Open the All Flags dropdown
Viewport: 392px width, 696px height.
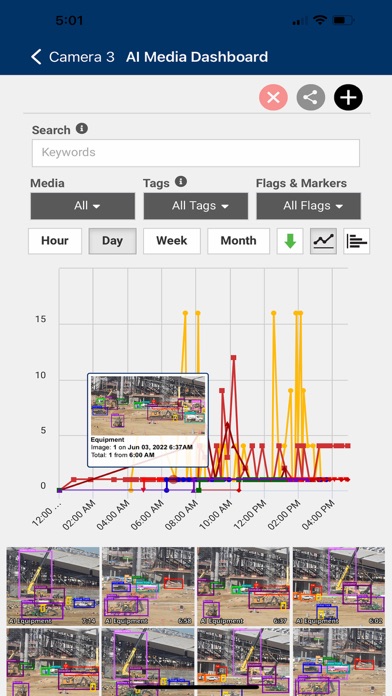(309, 206)
